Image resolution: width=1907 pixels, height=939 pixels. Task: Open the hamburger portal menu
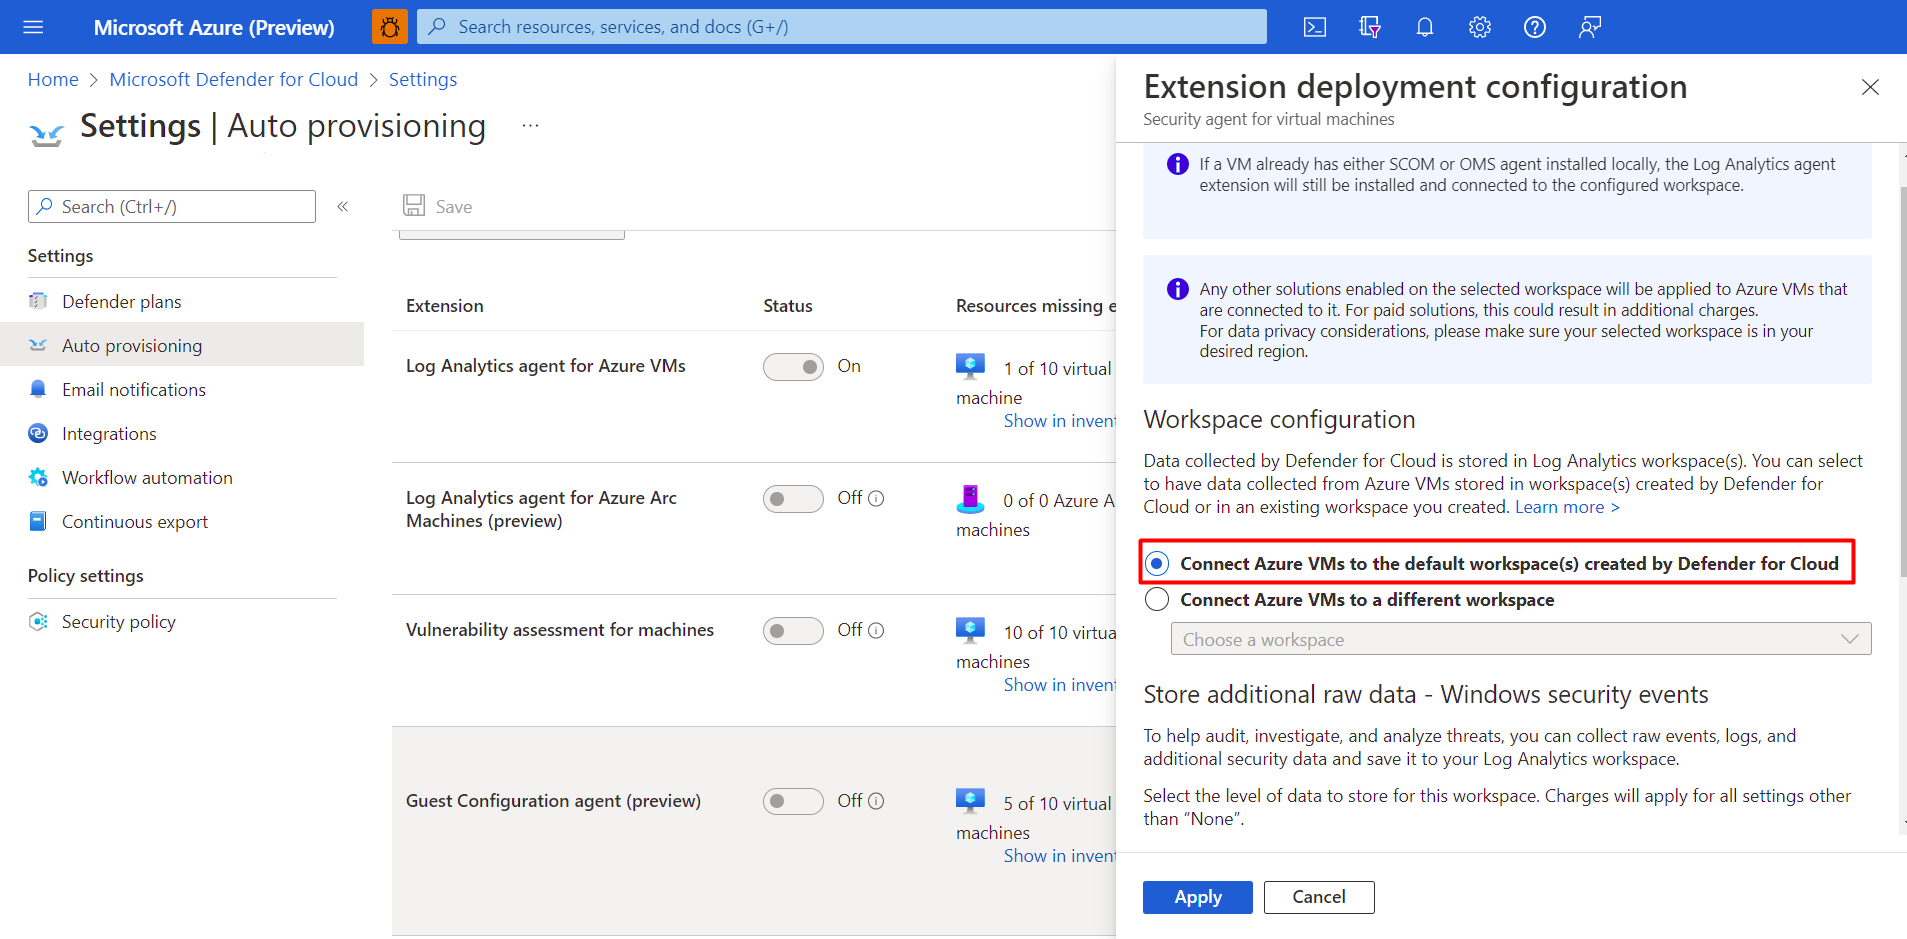click(33, 27)
